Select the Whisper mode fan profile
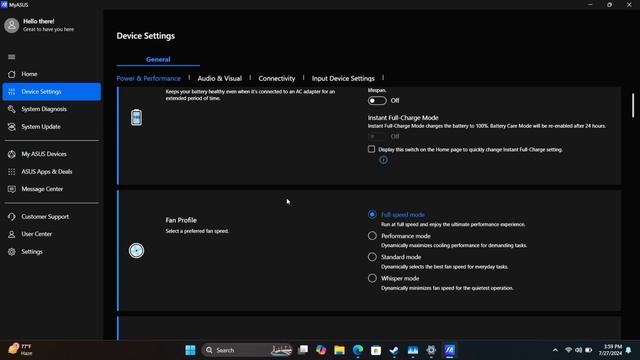 tap(372, 278)
